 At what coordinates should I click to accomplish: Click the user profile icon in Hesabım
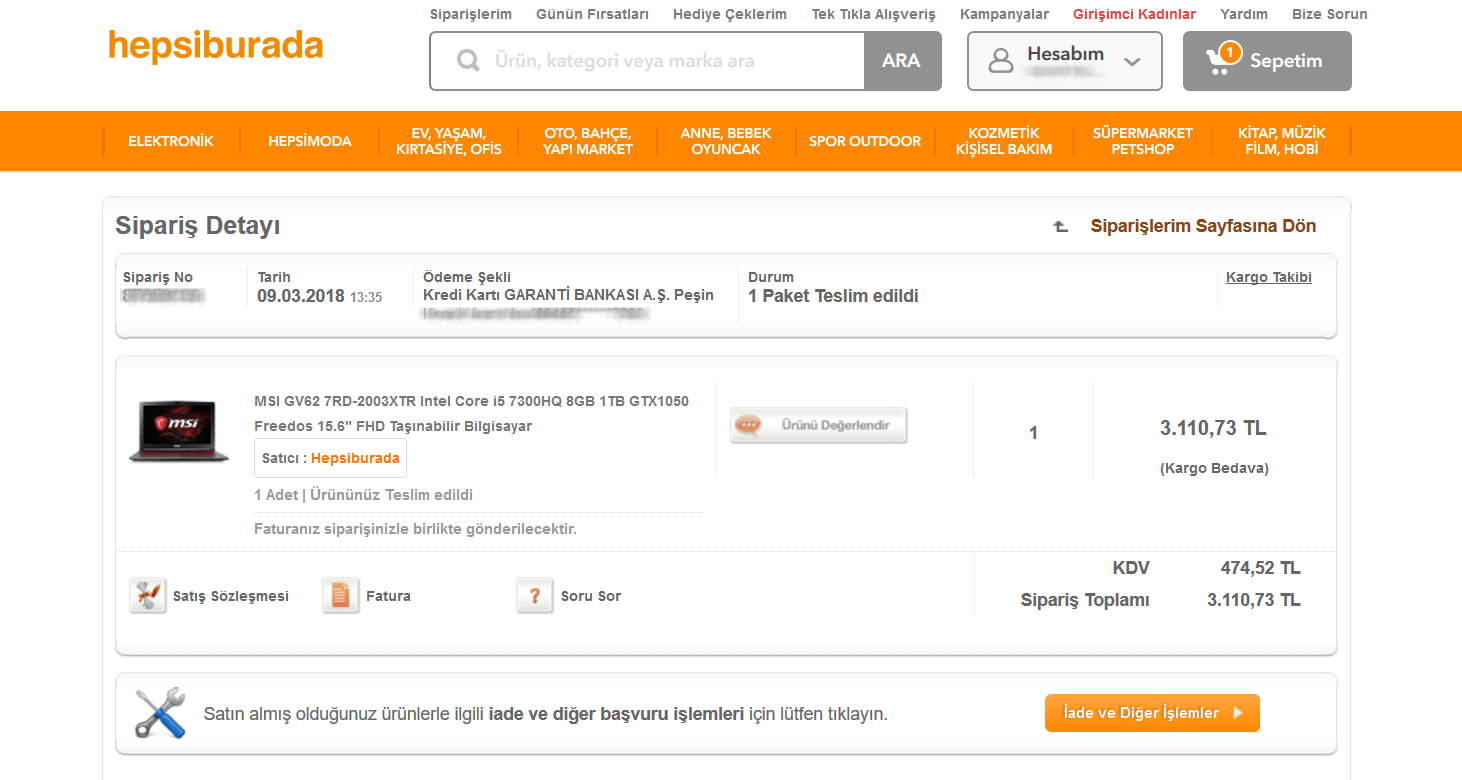click(x=1001, y=61)
